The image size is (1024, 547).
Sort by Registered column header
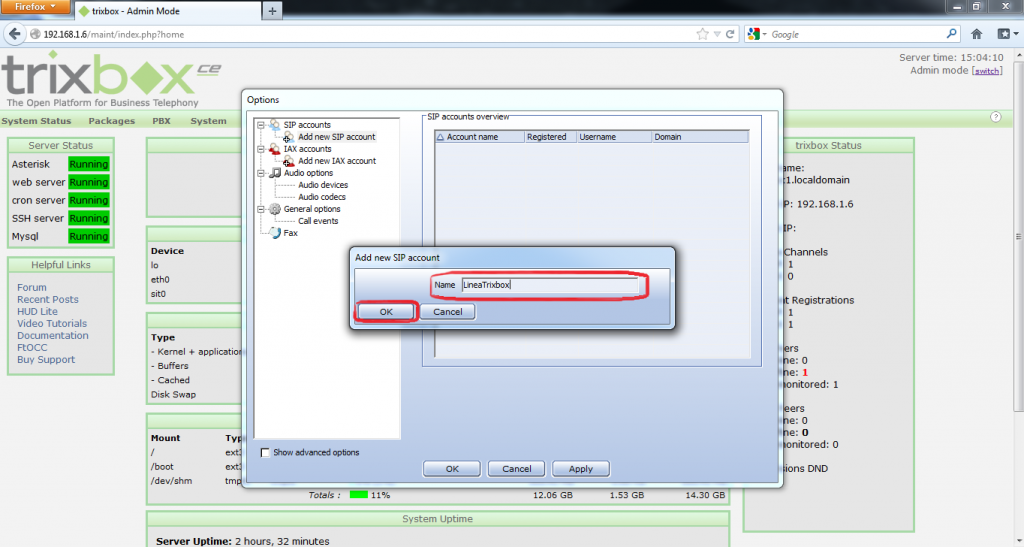551,137
